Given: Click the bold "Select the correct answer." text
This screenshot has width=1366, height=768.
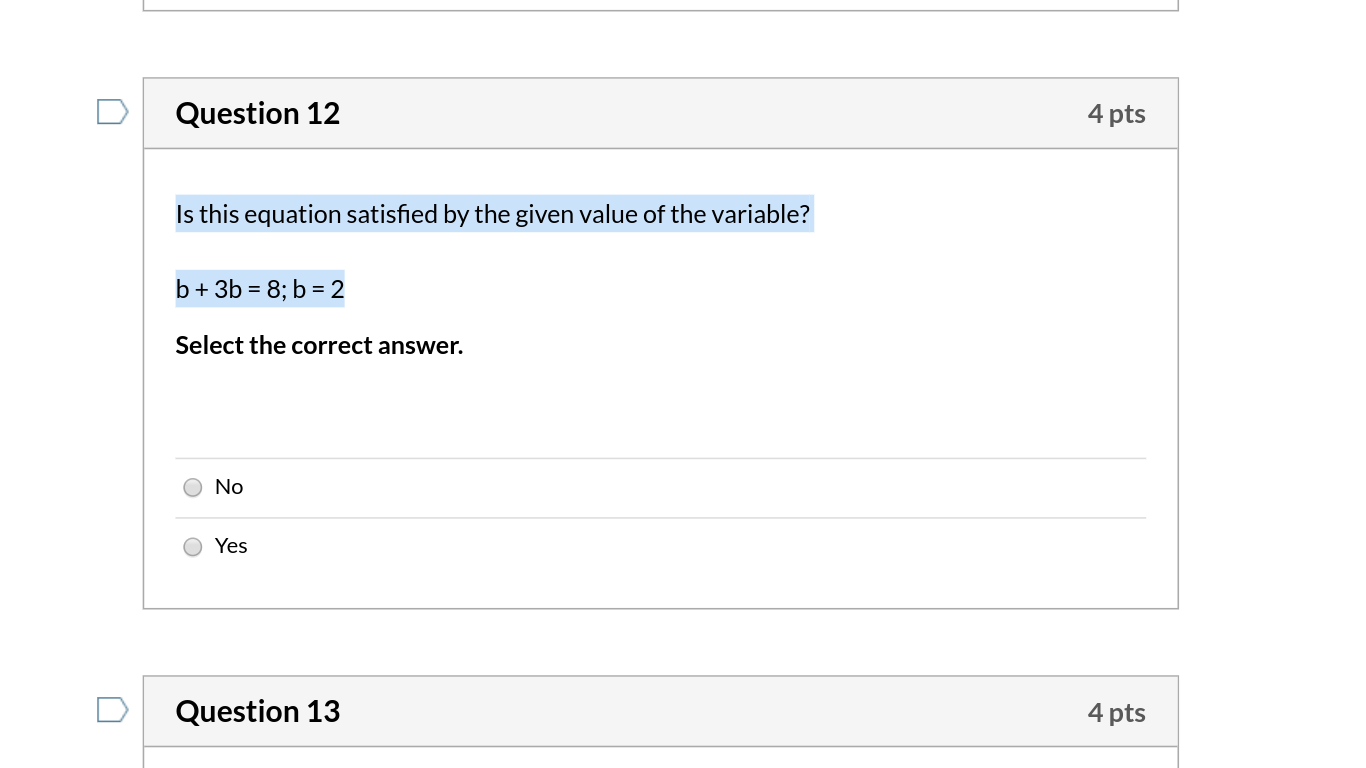Looking at the screenshot, I should pyautogui.click(x=319, y=346).
